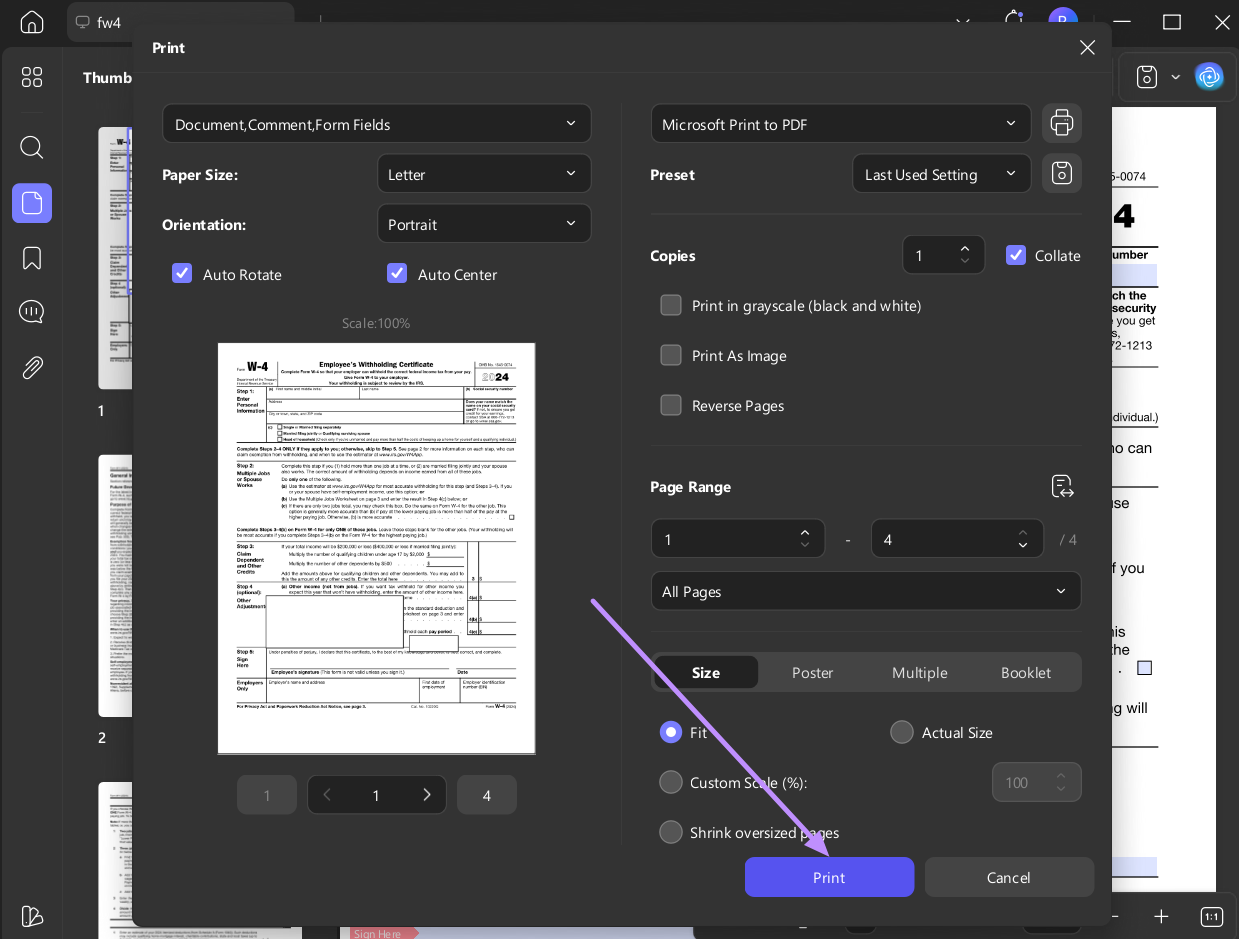Click the save preset icon next to Last Used Setting
The image size is (1239, 939).
coord(1061,173)
